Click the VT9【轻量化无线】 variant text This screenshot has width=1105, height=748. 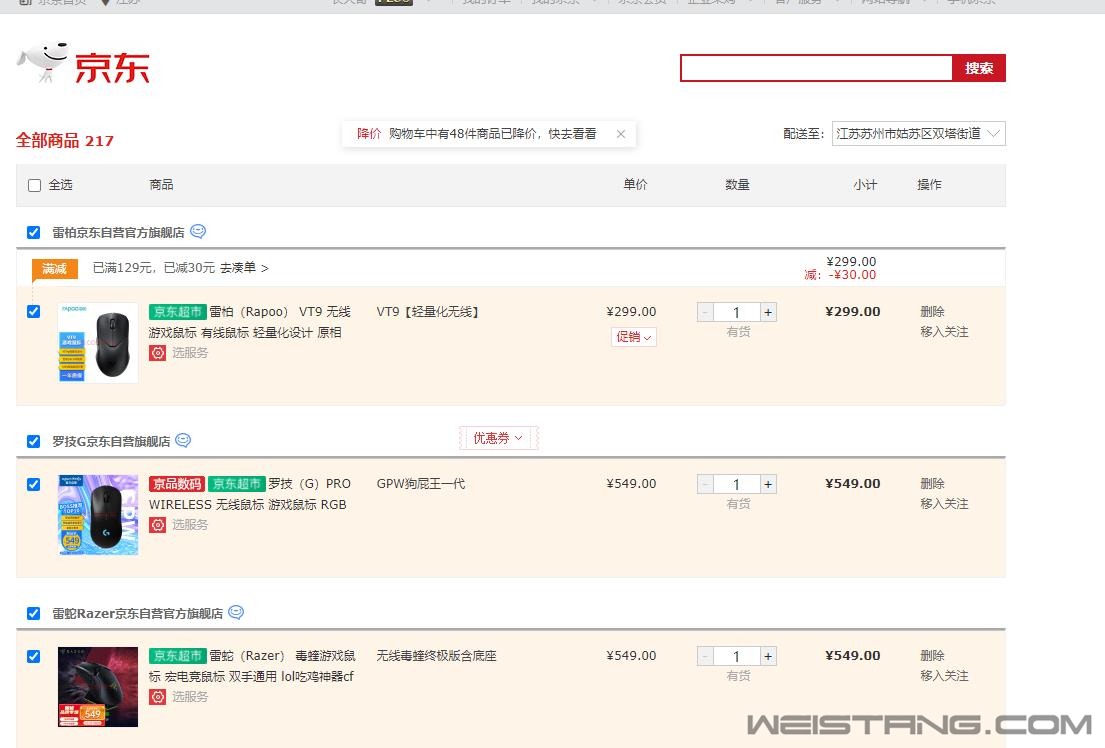427,312
